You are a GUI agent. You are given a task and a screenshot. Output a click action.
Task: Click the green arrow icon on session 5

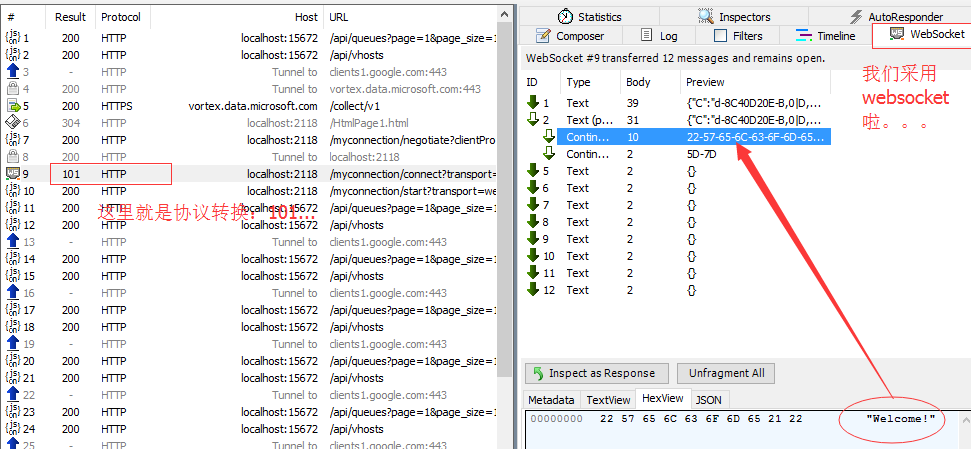point(14,106)
